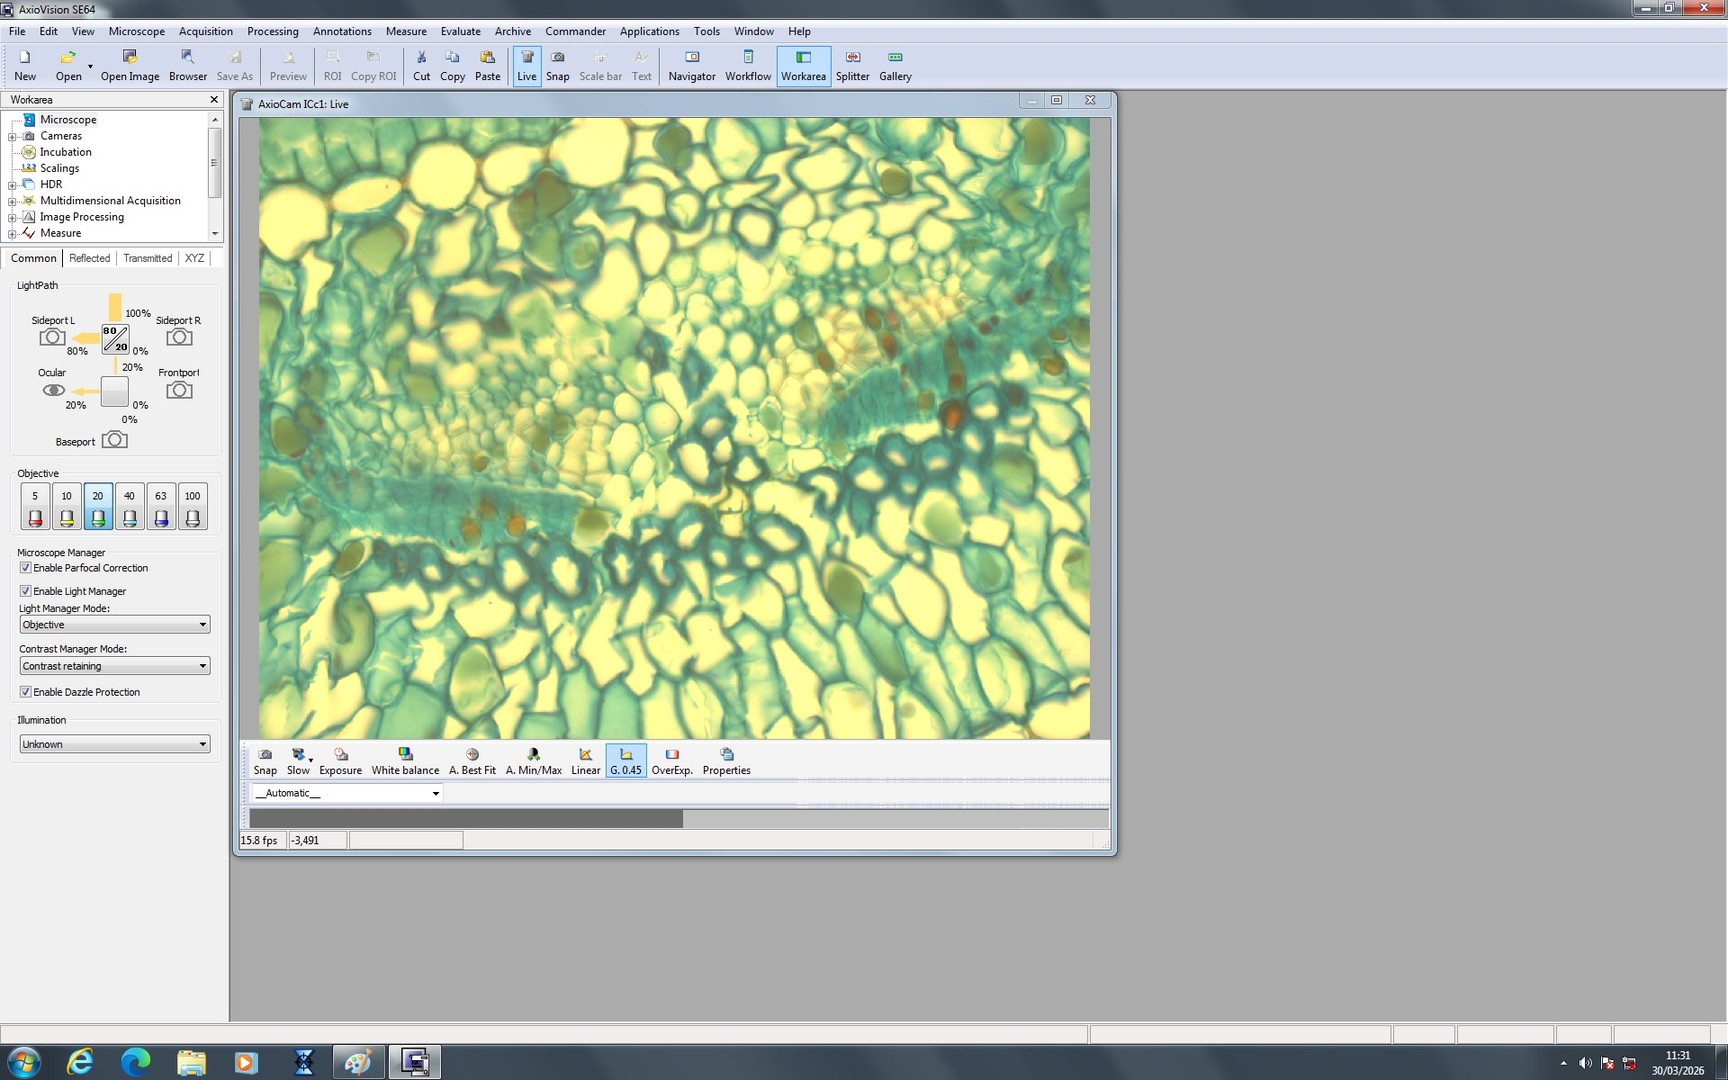Viewport: 1728px width, 1080px height.
Task: Perform a White balance on the live image
Action: tap(405, 760)
